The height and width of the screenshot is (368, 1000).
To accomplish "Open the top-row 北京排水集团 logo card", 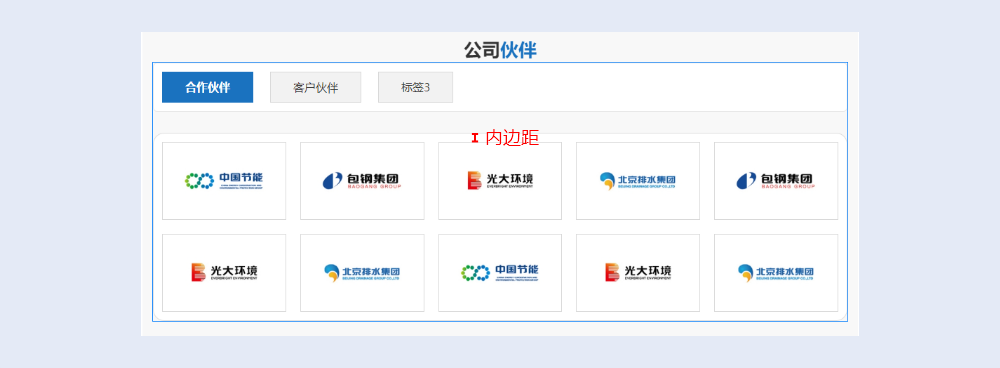I will (638, 181).
